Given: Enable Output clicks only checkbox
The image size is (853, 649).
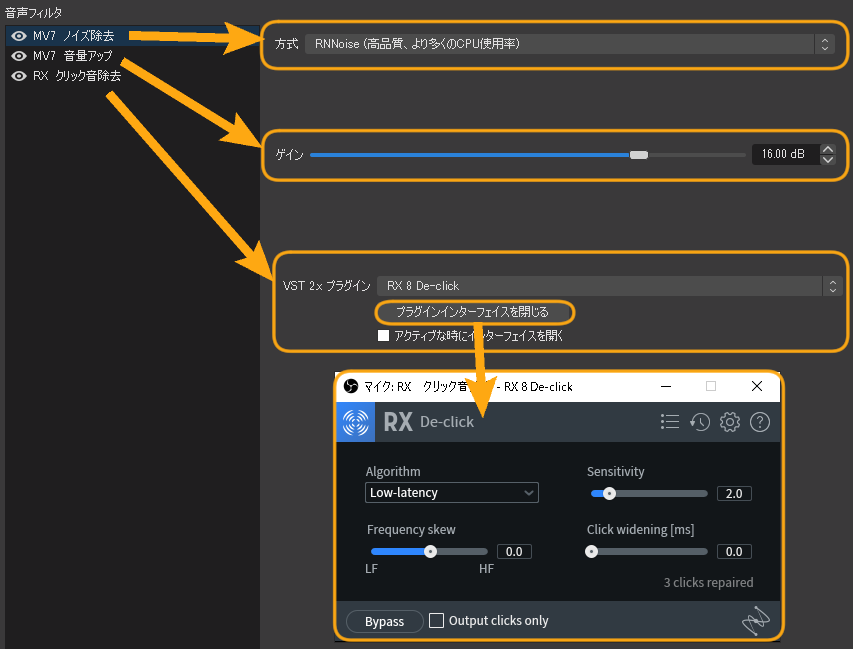Looking at the screenshot, I should (x=436, y=620).
